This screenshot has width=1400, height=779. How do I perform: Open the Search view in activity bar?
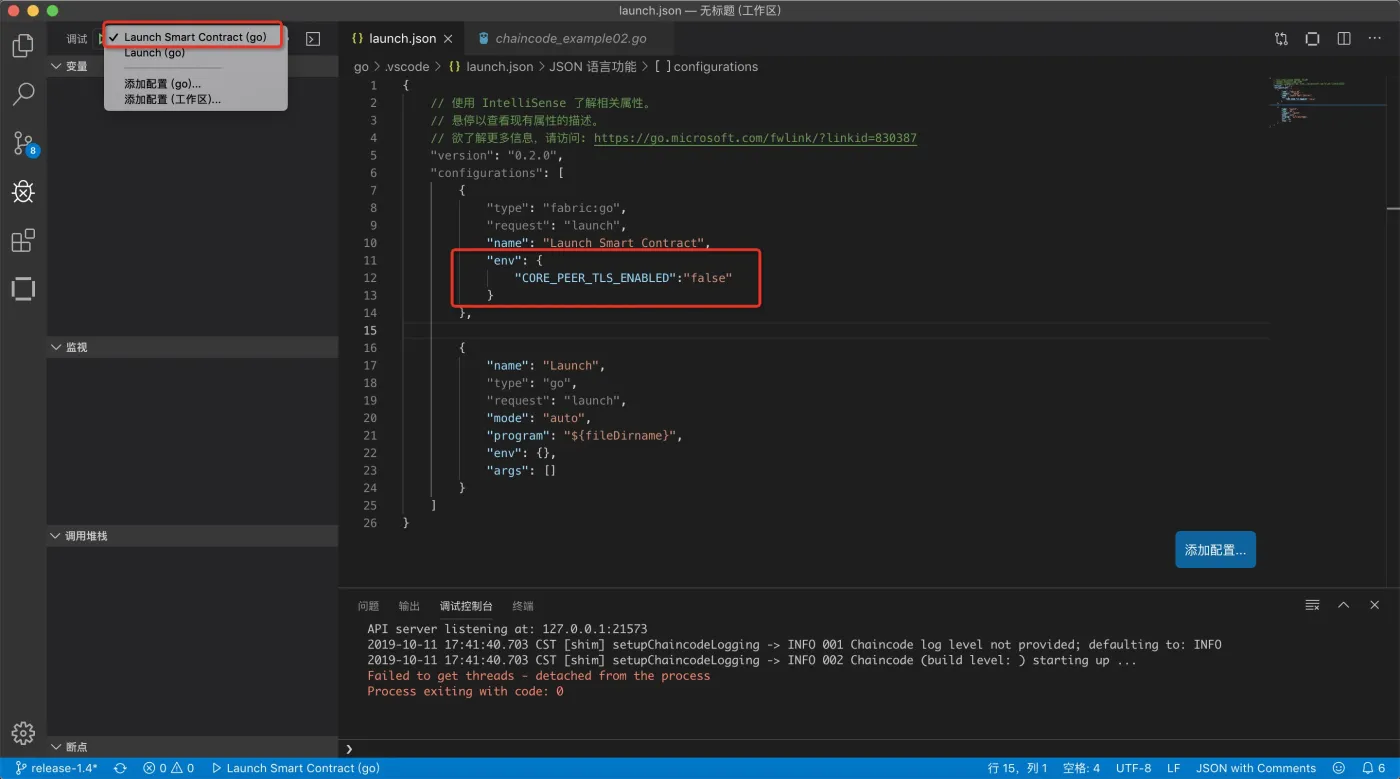[23, 94]
